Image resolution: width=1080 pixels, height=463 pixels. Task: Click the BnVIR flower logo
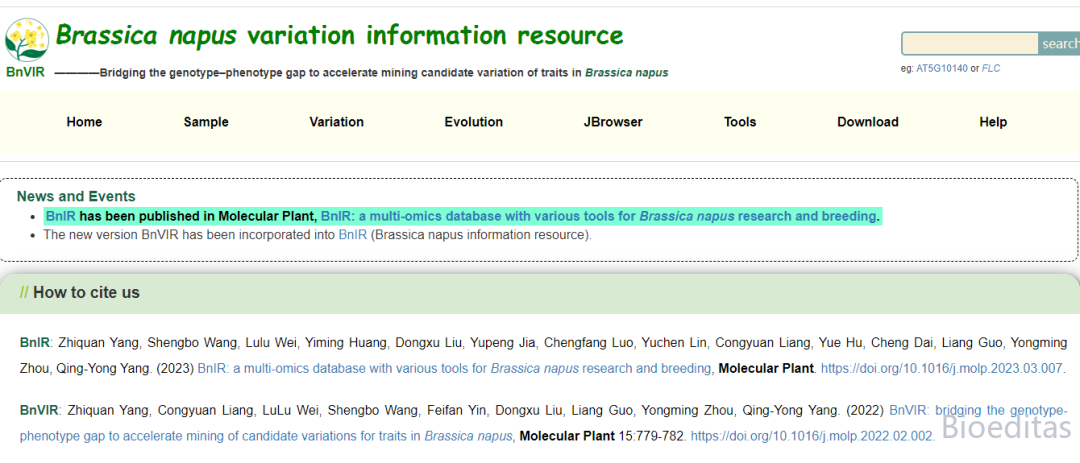coord(26,41)
